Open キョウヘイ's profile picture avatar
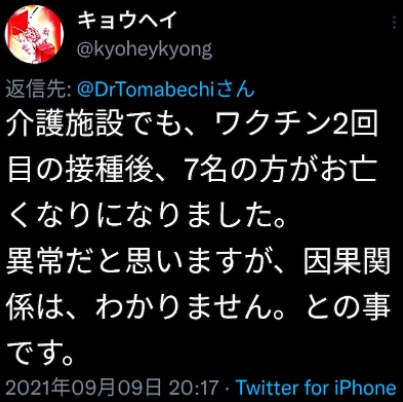 (34, 33)
